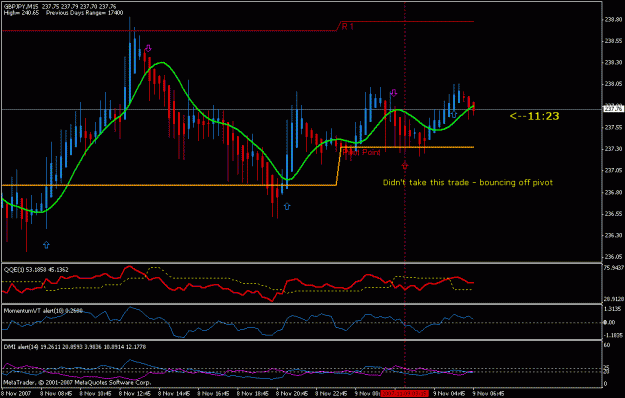
Task: Click the DMI scale value 60
Action: point(607,345)
